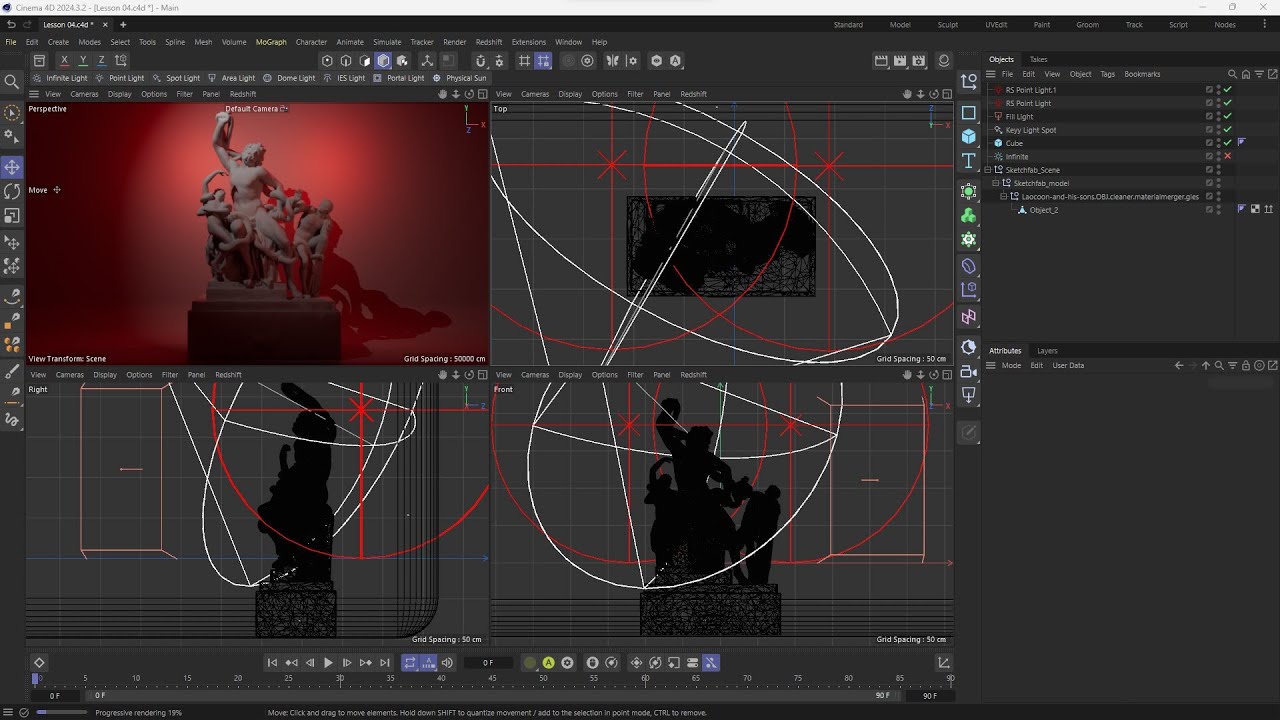The width and height of the screenshot is (1280, 720).
Task: Toggle Y axis lock
Action: (x=83, y=61)
